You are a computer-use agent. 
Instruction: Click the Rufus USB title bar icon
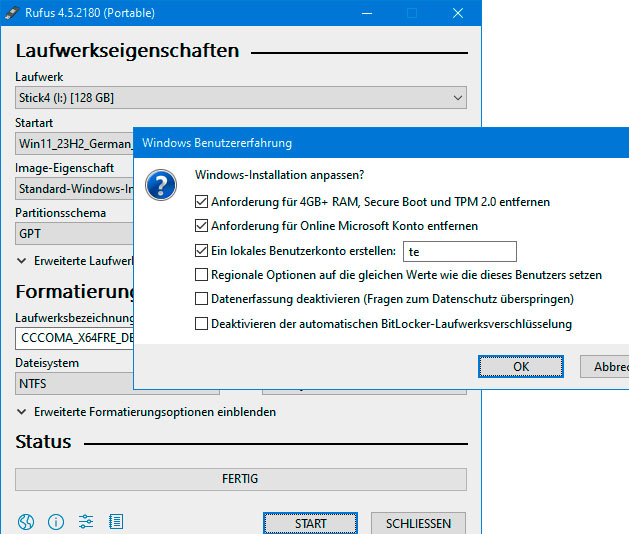click(12, 13)
